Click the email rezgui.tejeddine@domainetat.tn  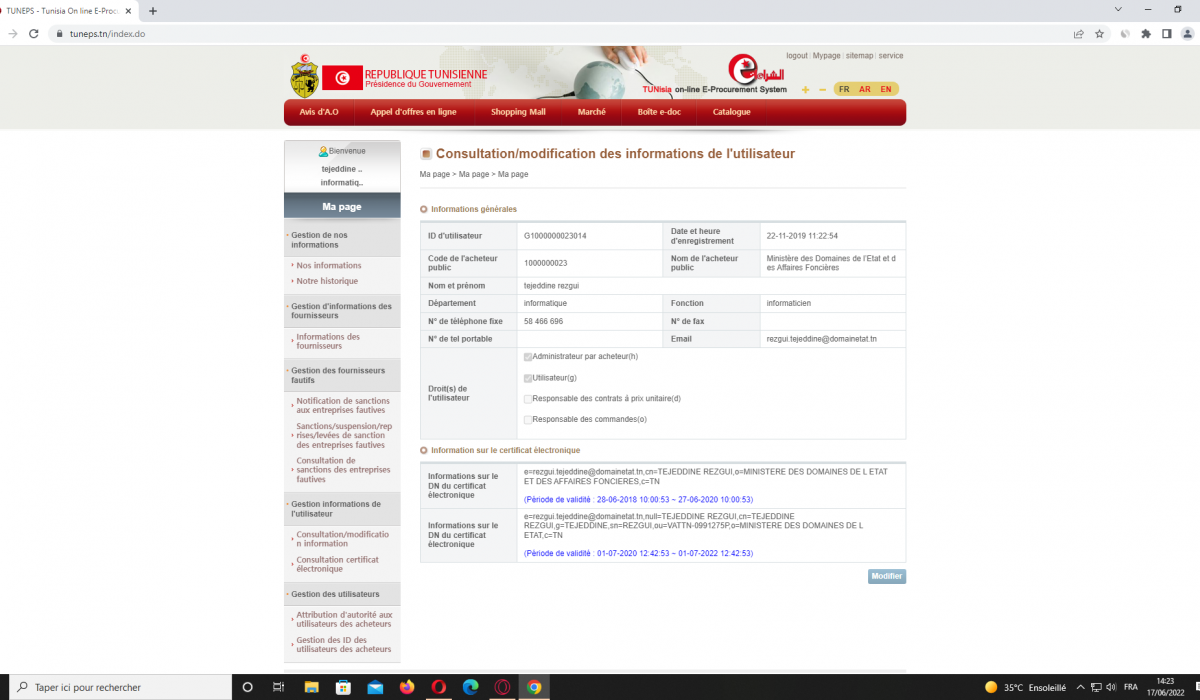[821, 339]
